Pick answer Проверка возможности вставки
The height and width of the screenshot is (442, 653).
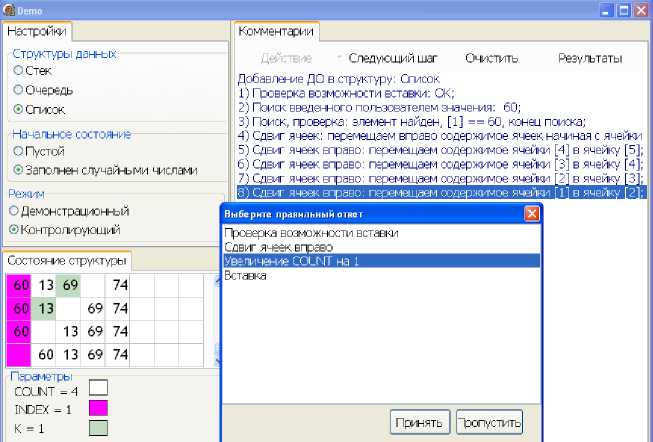pos(311,233)
